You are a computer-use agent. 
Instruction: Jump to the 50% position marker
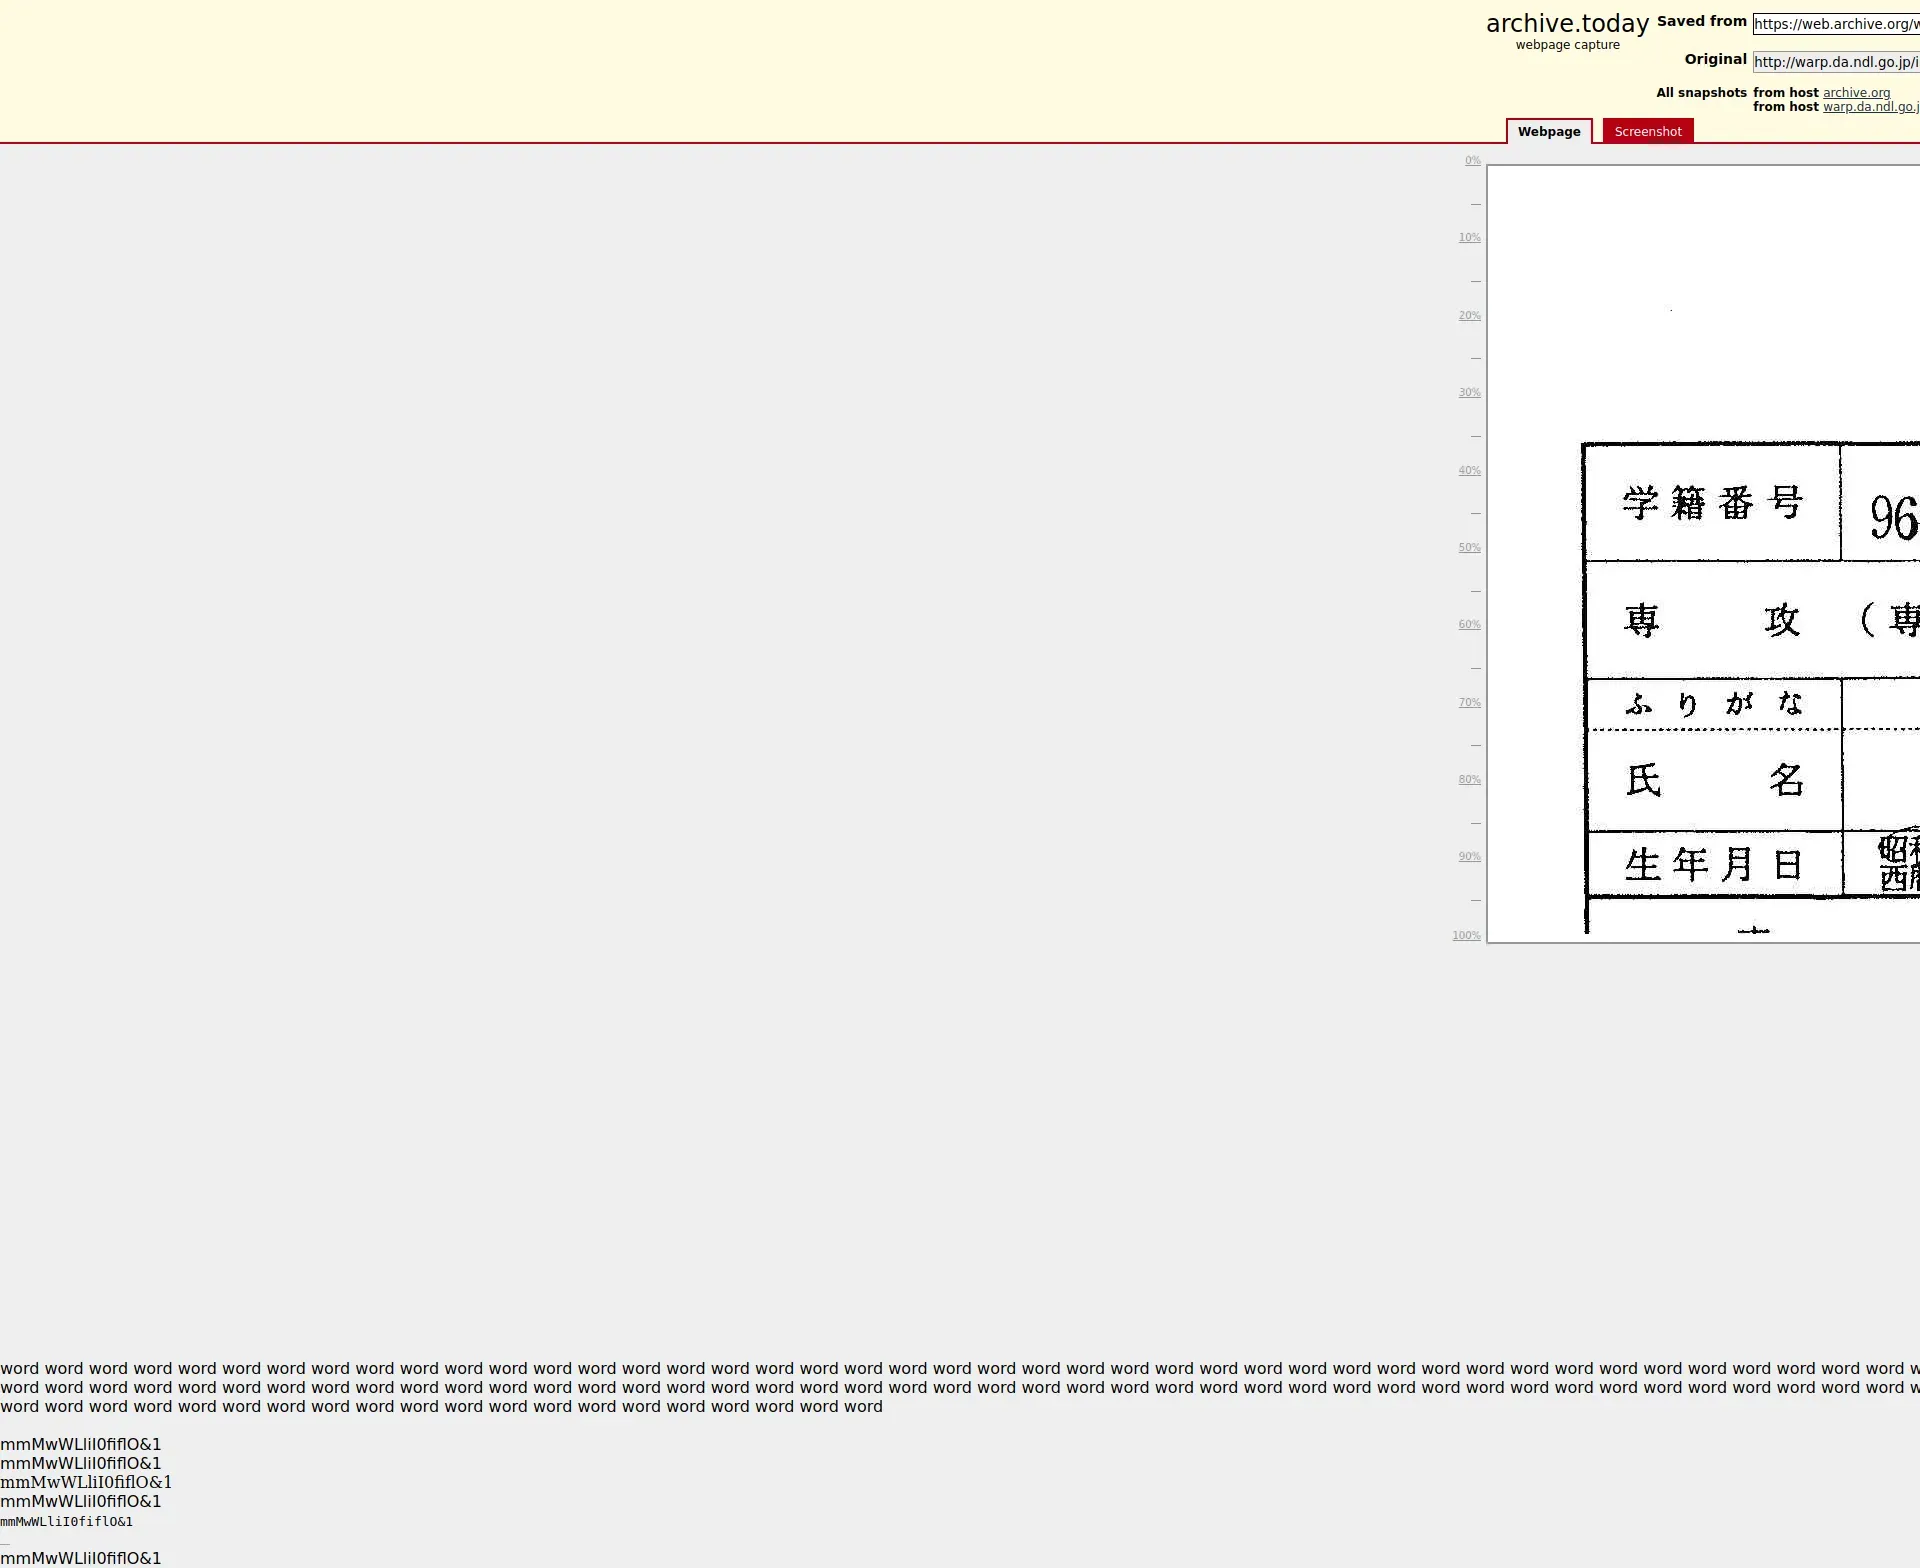pos(1469,548)
